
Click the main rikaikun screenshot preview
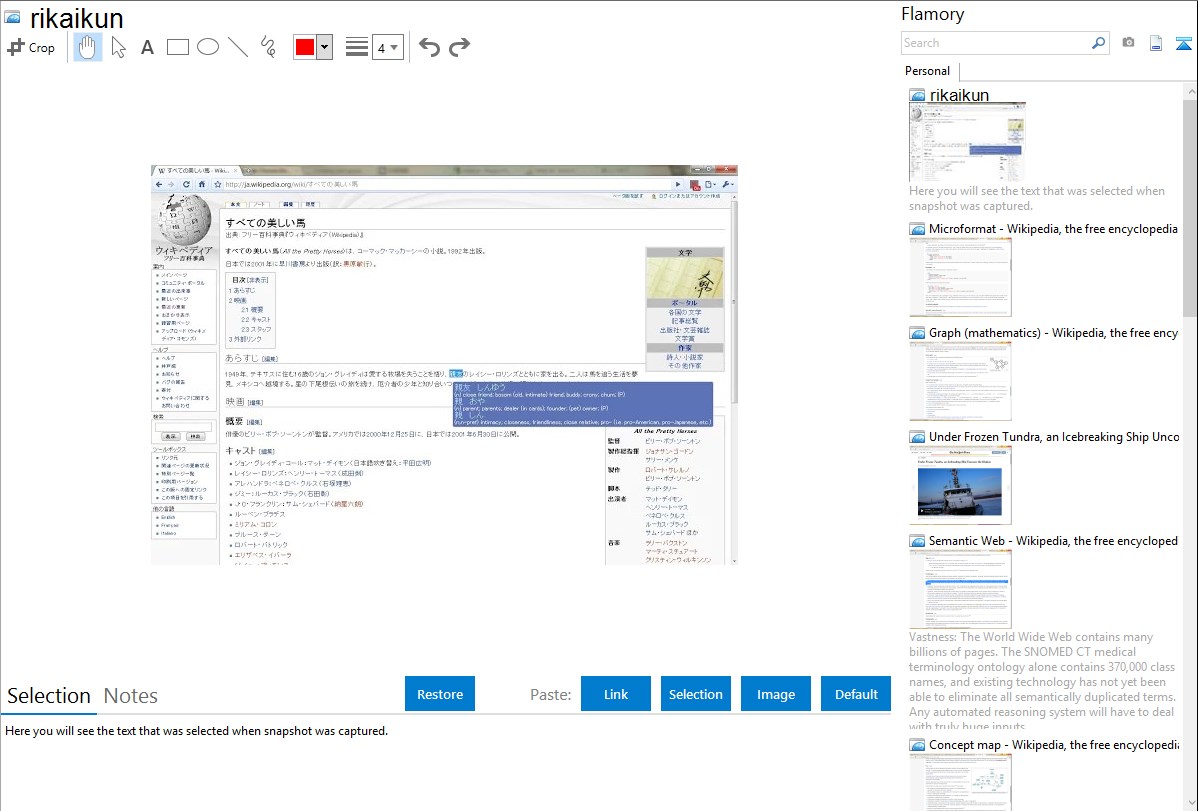(444, 365)
